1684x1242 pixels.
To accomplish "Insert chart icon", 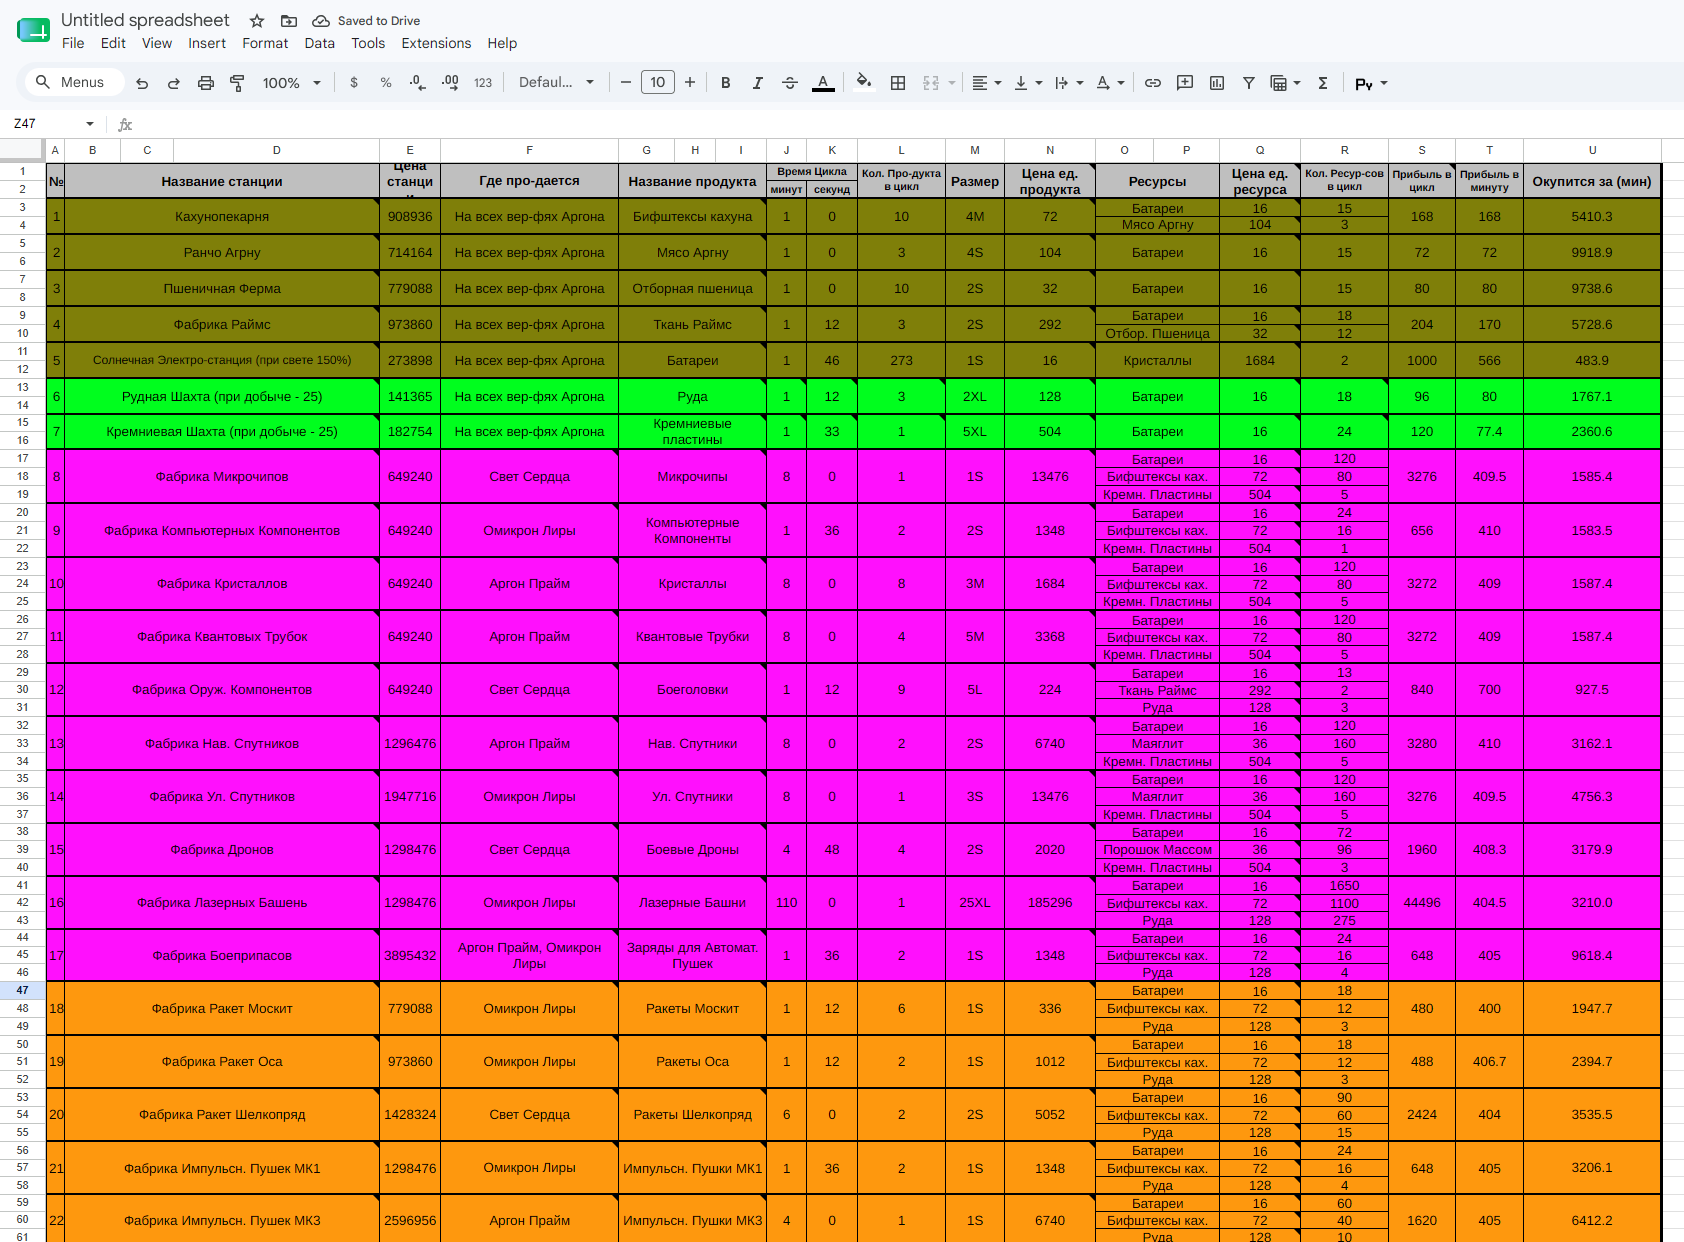I will pos(1217,83).
